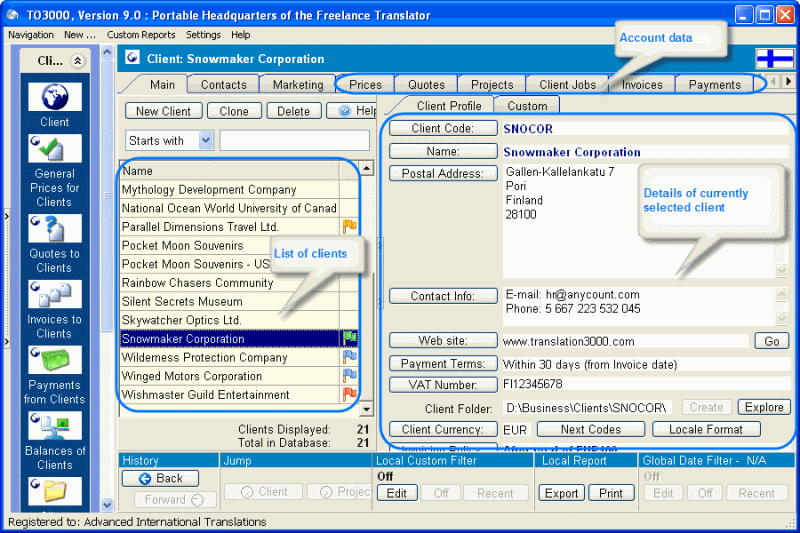Screen dimensions: 800x533
Task: Switch to the Marketing tab
Action: 298,85
